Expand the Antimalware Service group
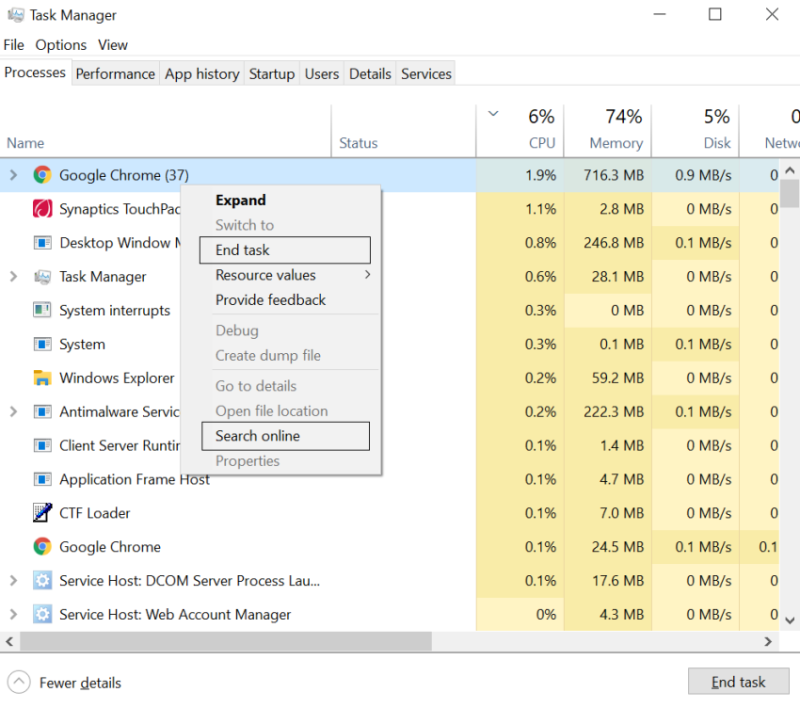800x708 pixels. pos(14,412)
